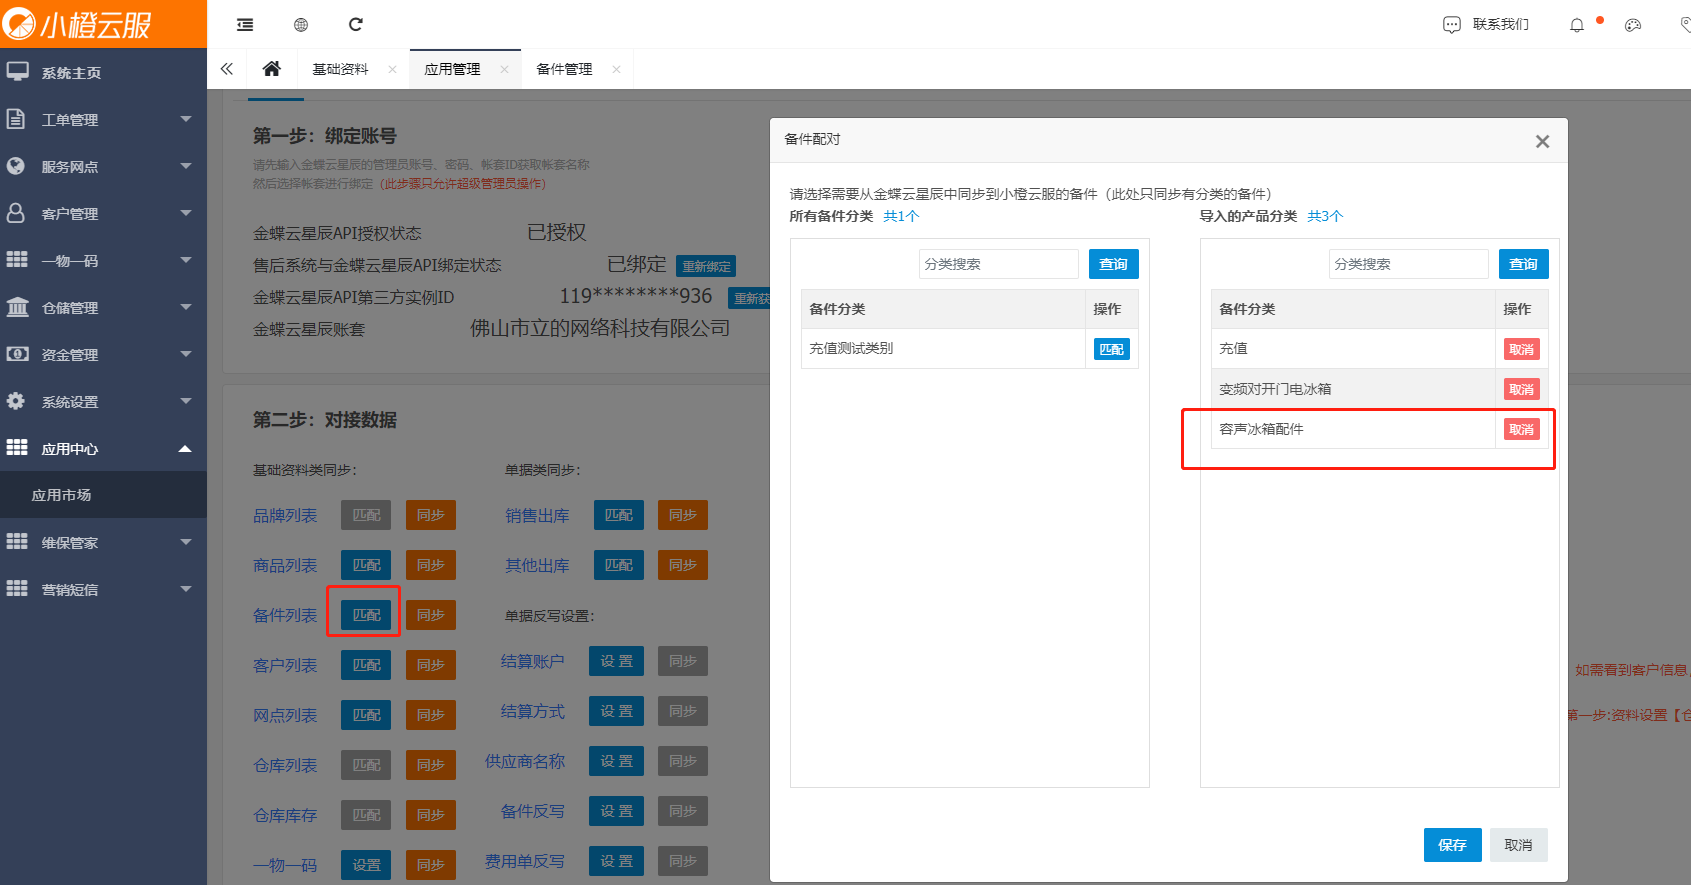The width and height of the screenshot is (1691, 885).
Task: Click 保存 in the dialog
Action: coord(1452,845)
